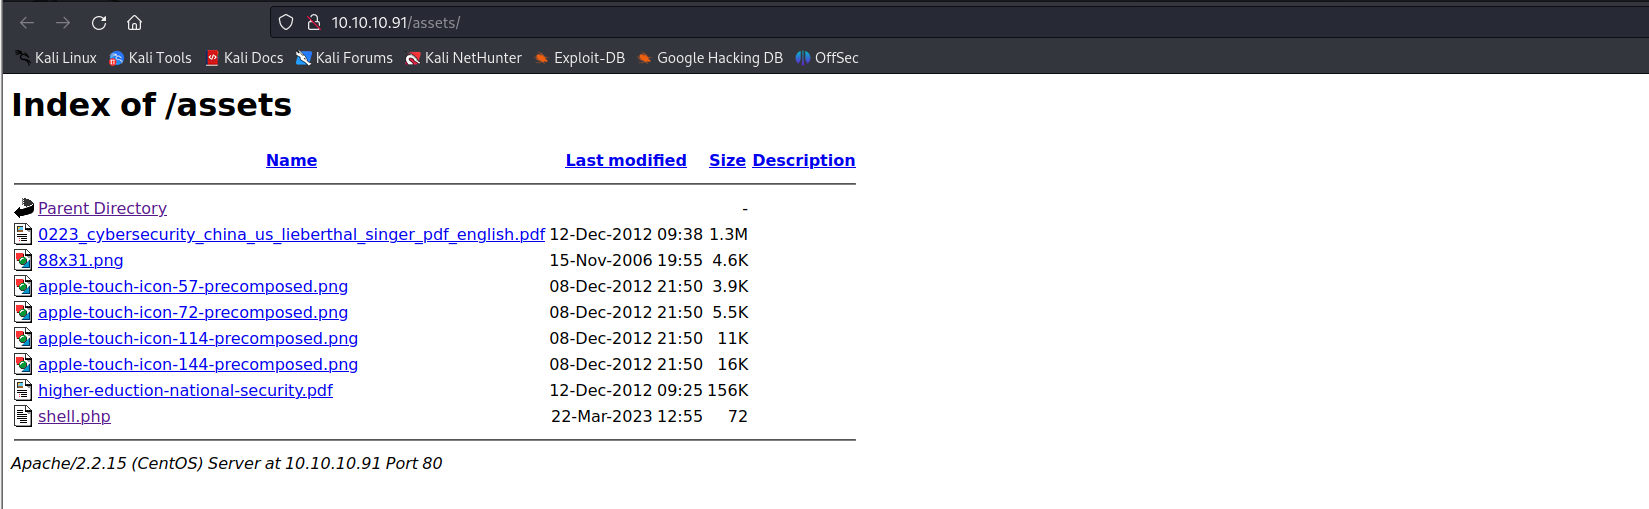Reload the page with the refresh icon
The width and height of the screenshot is (1649, 509).
pos(99,22)
